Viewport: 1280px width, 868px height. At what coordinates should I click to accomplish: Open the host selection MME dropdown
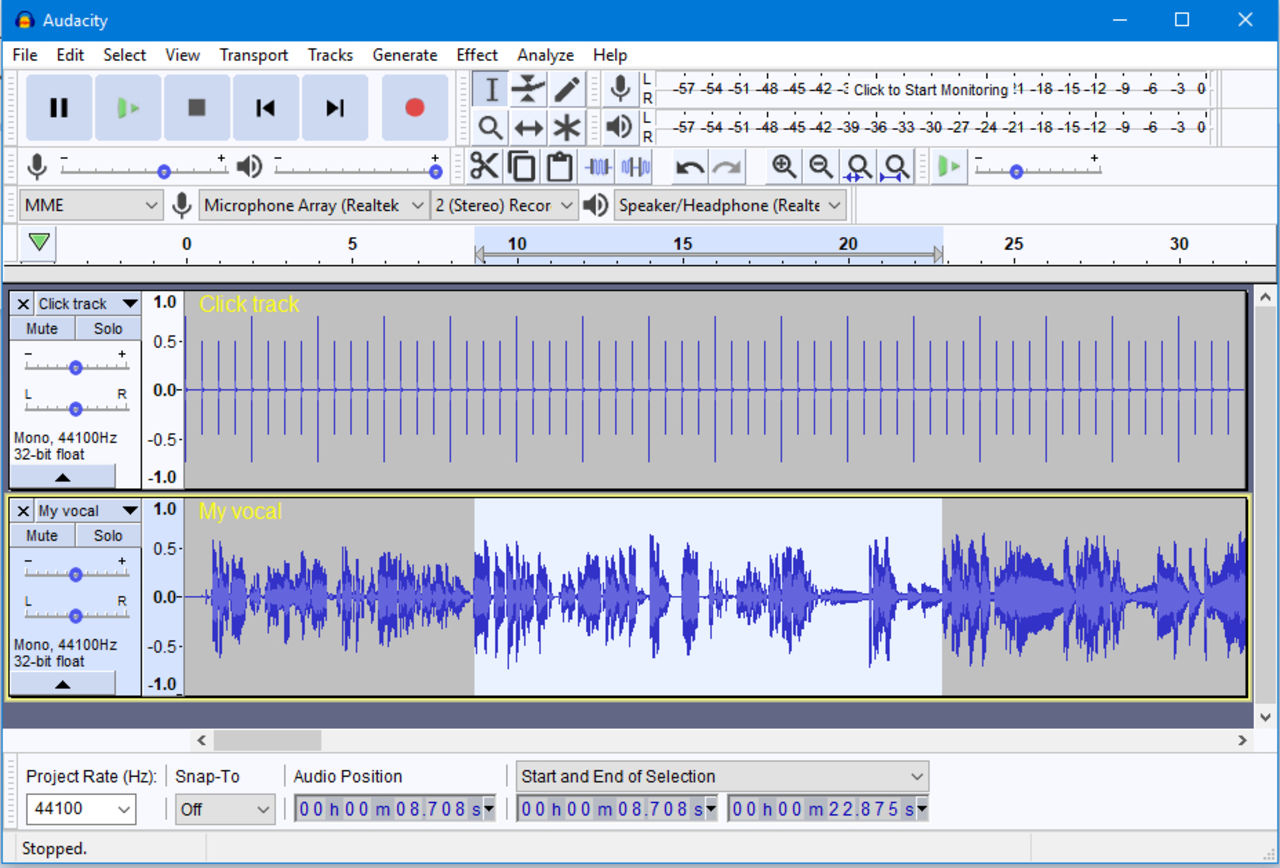pos(90,205)
